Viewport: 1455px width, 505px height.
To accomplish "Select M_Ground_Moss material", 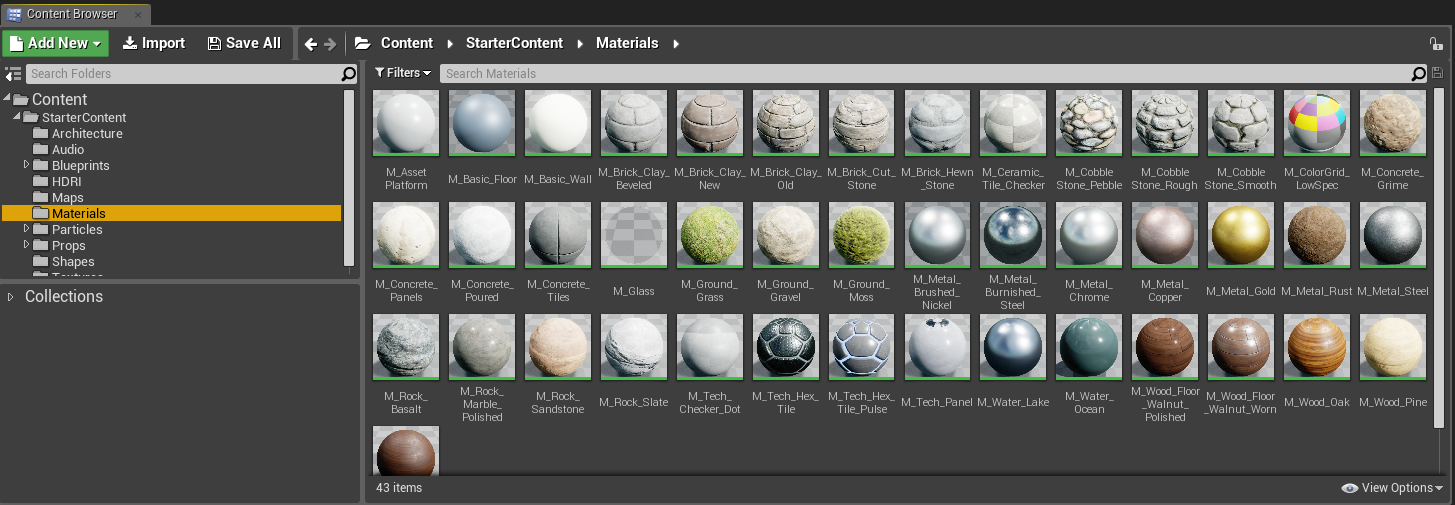I will [862, 253].
